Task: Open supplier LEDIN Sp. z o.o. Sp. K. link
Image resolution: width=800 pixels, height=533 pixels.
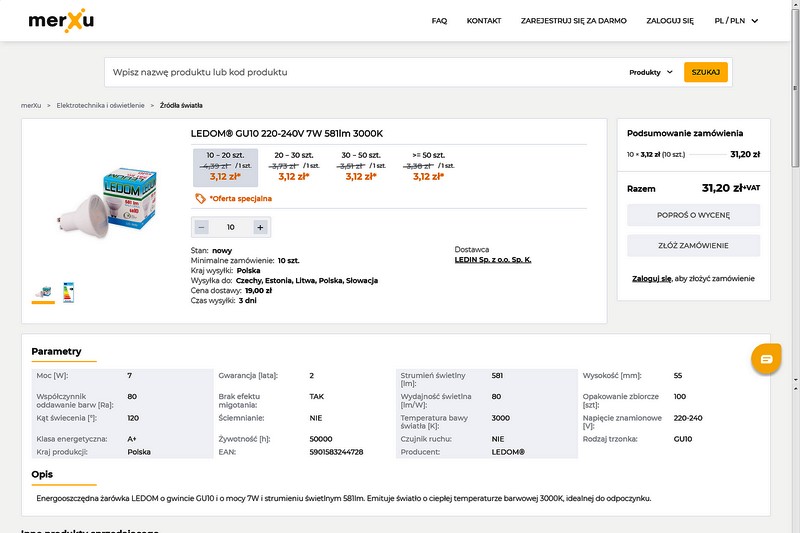Action: pyautogui.click(x=493, y=260)
